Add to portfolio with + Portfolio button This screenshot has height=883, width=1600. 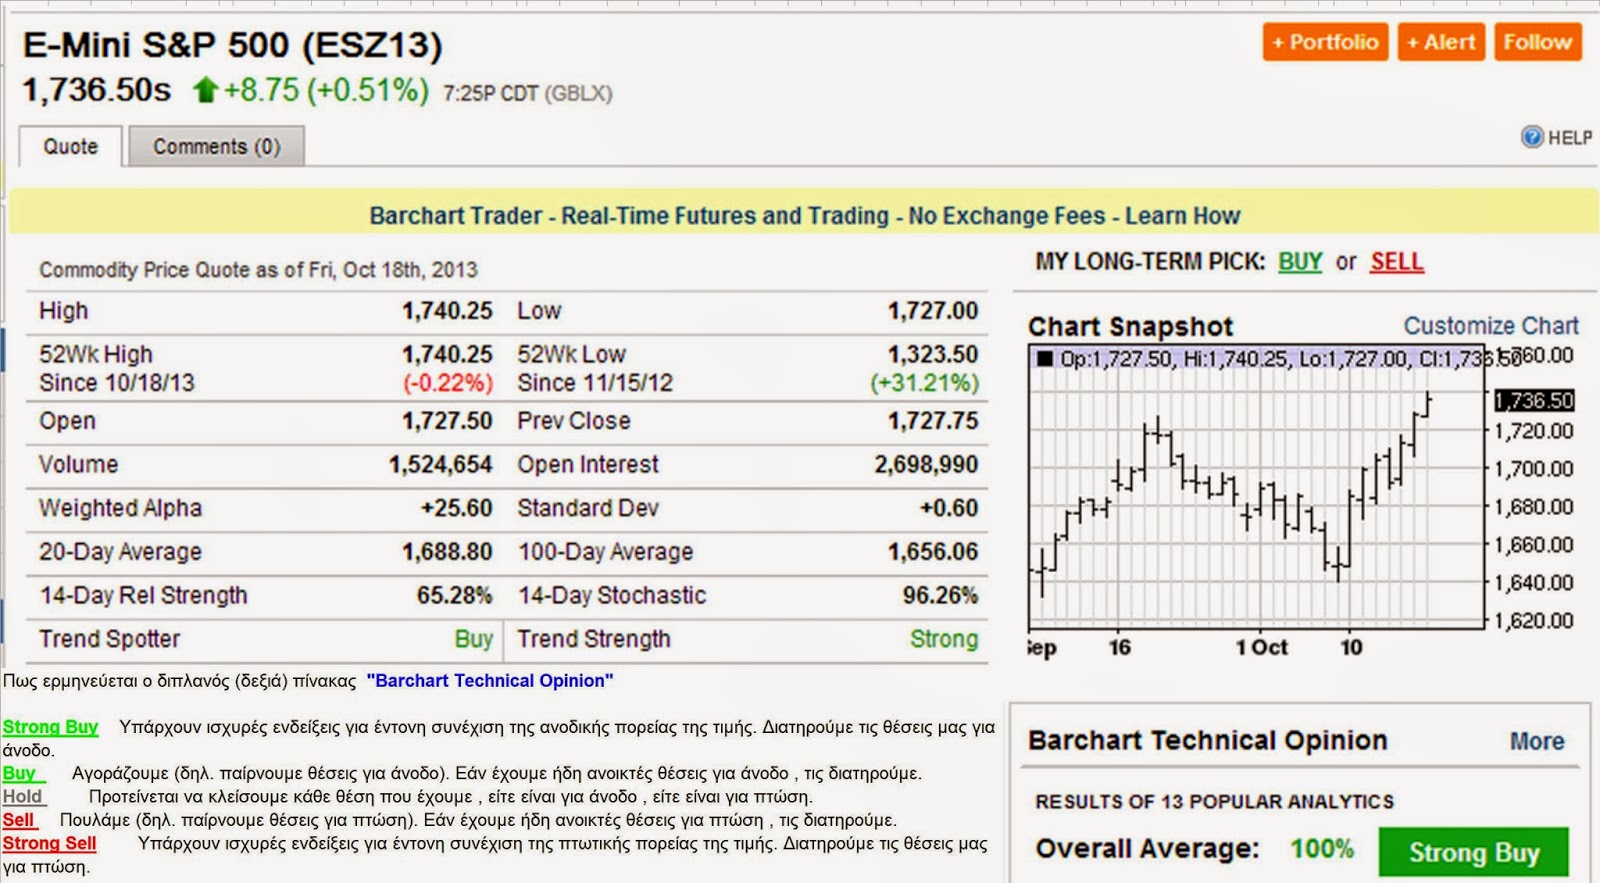1325,42
